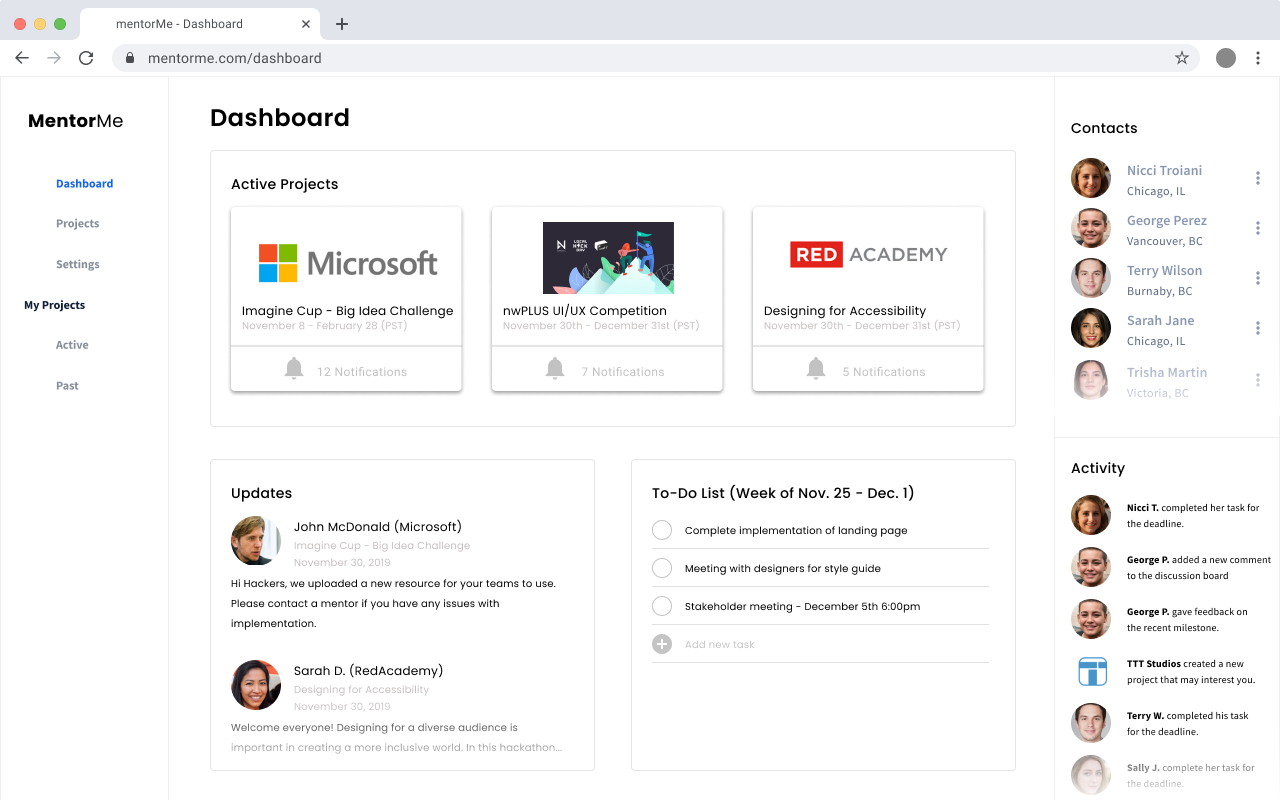Click George Perez's avatar in Contacts
Image resolution: width=1280 pixels, height=800 pixels.
click(x=1091, y=228)
